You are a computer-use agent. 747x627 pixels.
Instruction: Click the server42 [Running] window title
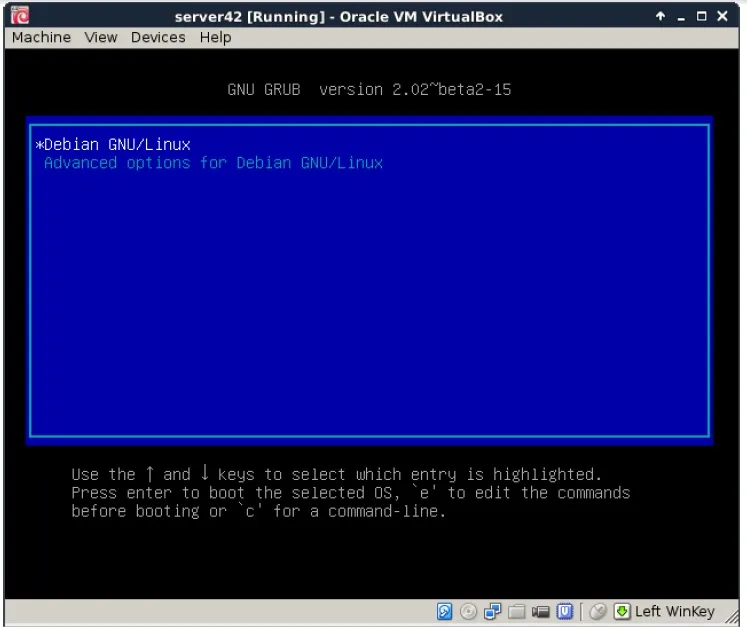pos(339,17)
